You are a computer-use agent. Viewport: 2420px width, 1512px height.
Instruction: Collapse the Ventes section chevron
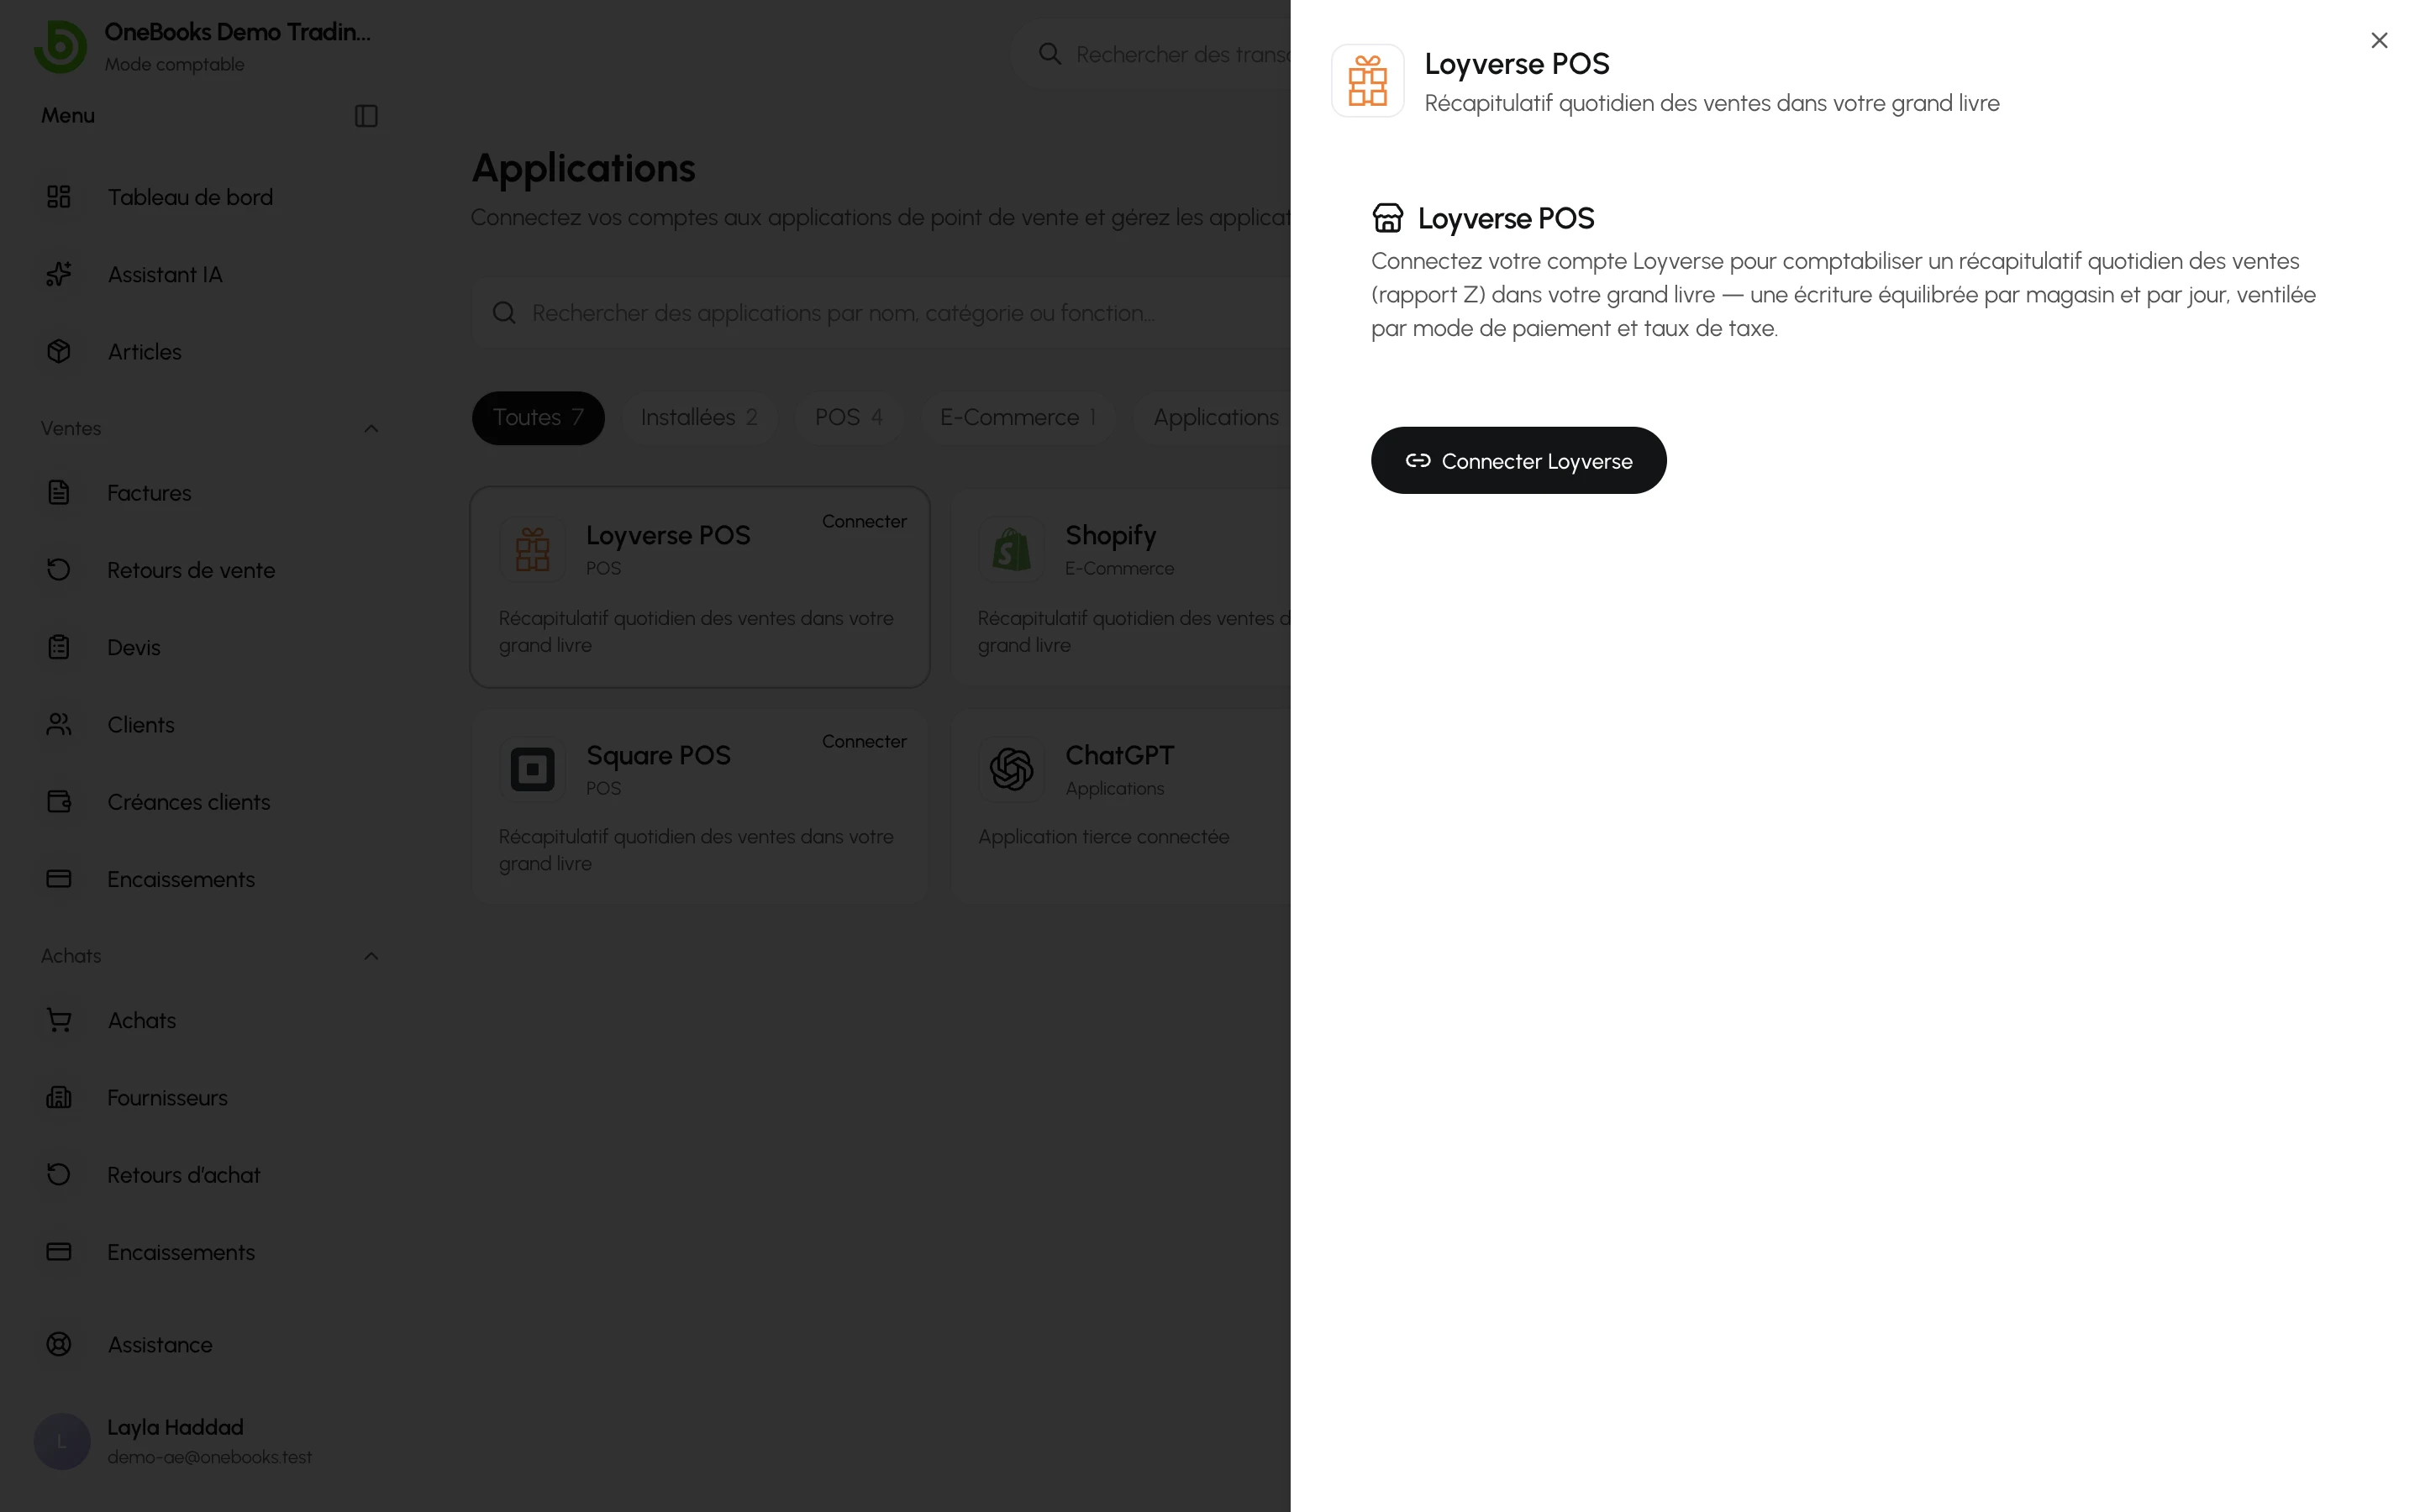coord(371,428)
